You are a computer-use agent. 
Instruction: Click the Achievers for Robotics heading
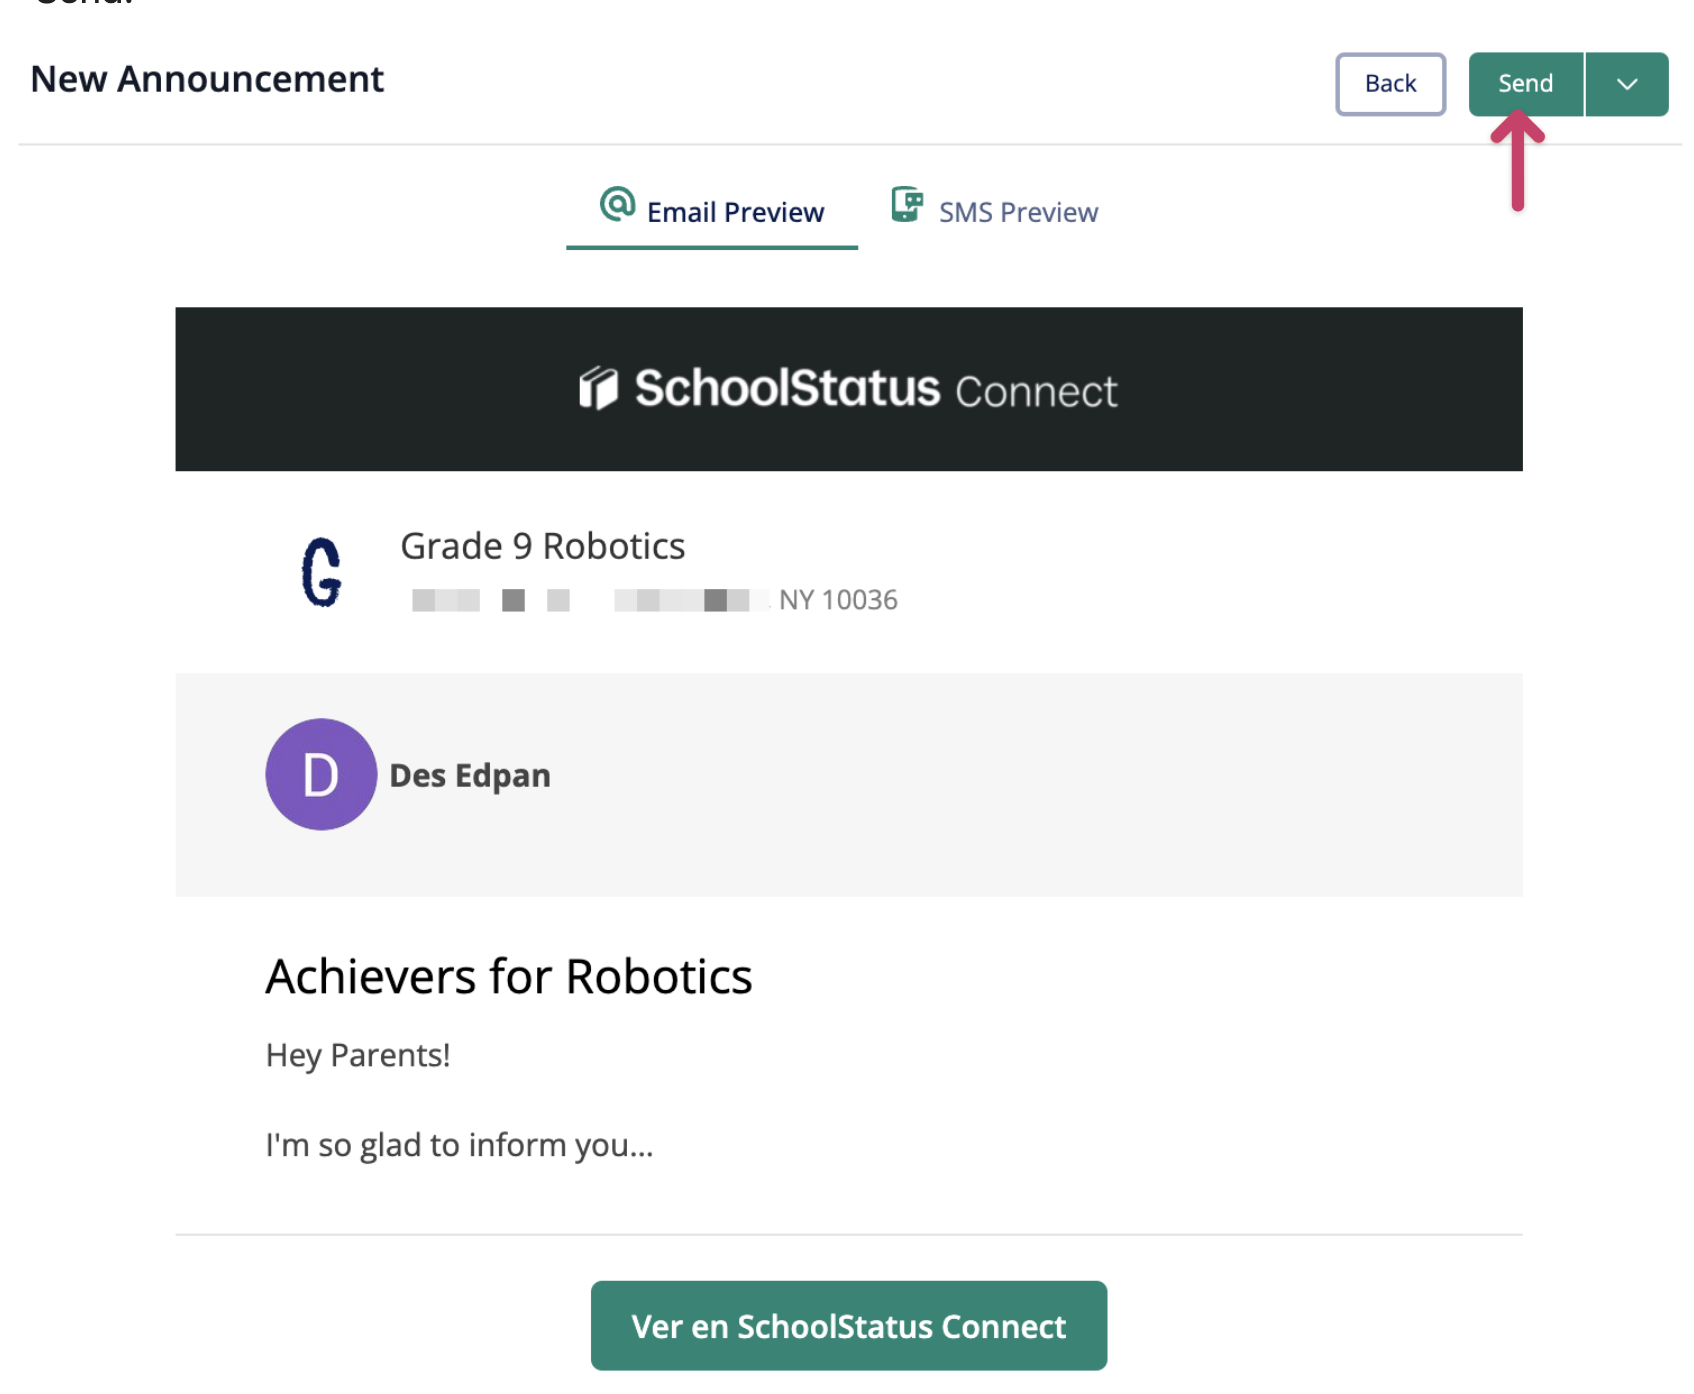click(508, 976)
